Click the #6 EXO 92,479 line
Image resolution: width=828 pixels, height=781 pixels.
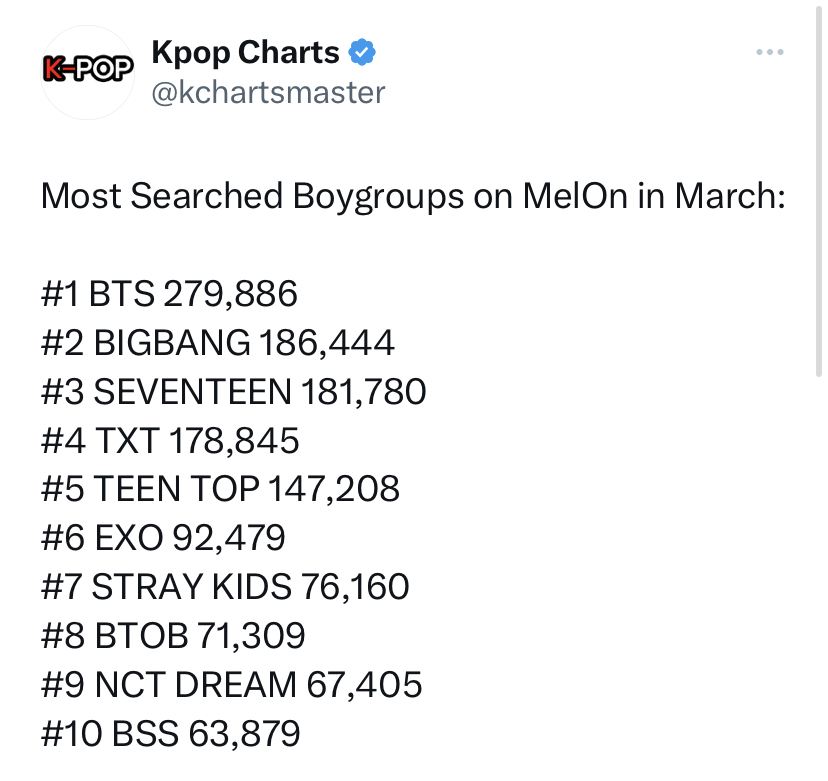(163, 538)
